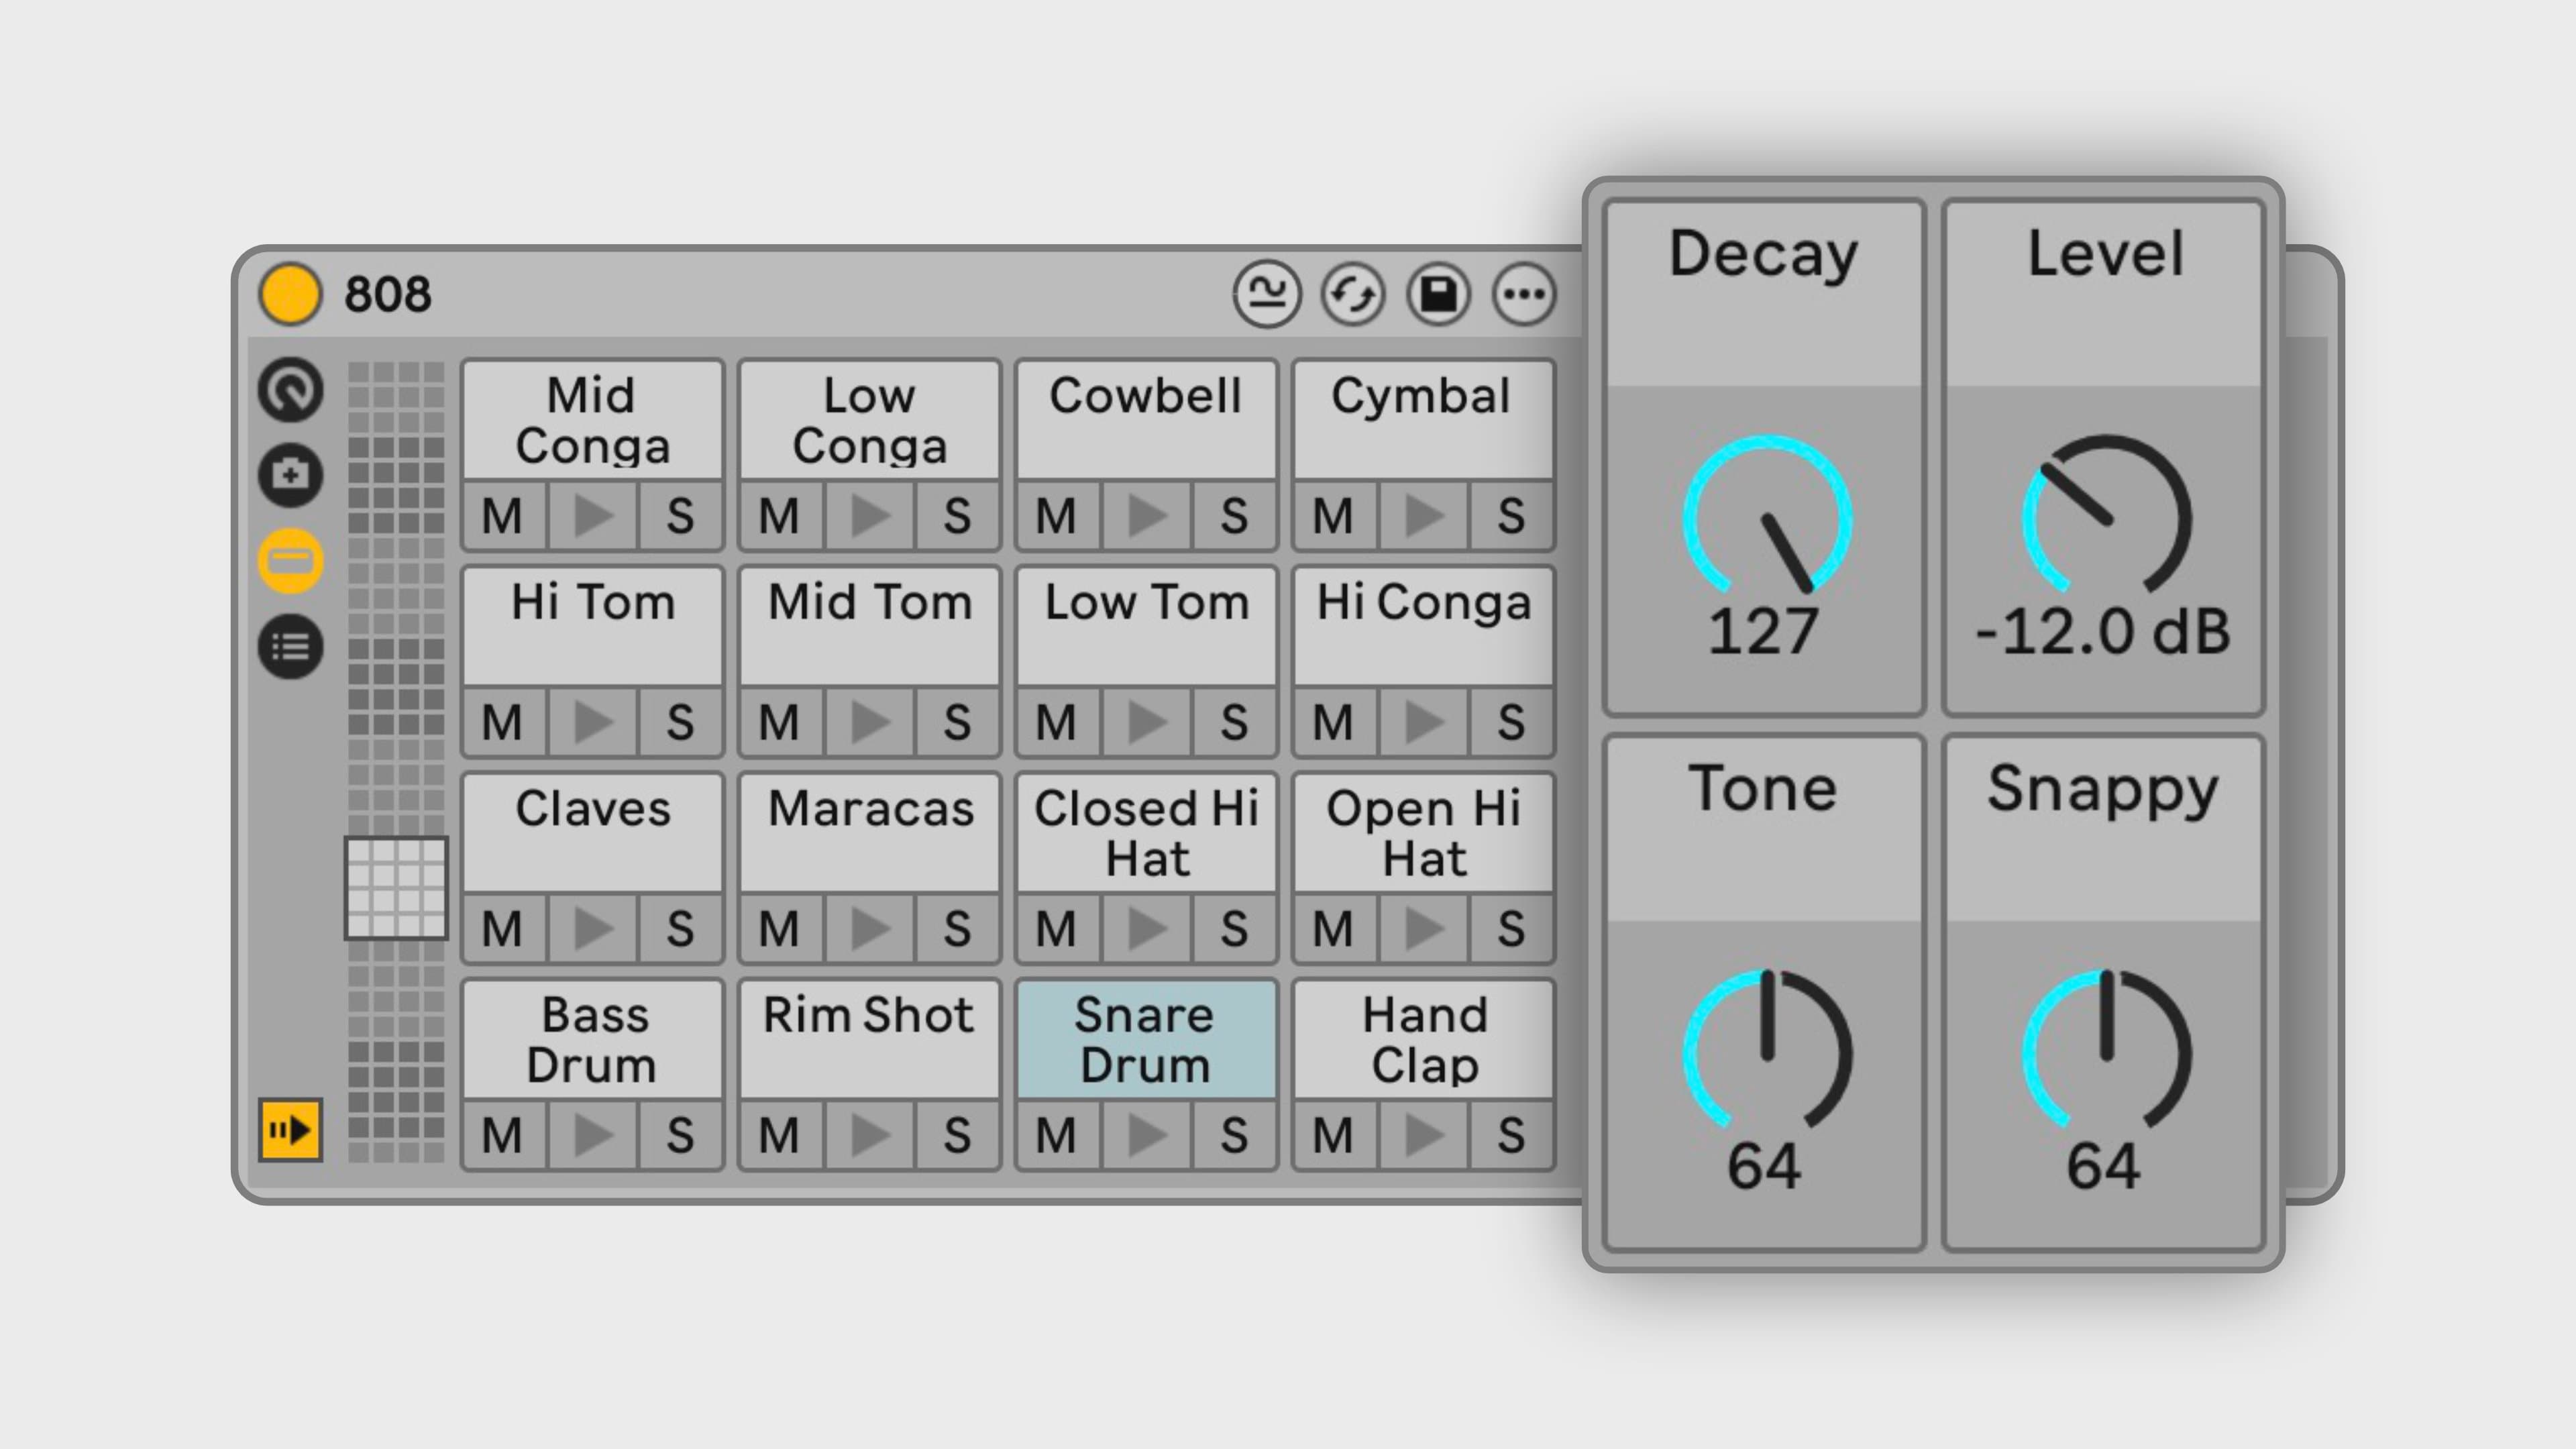Solo the Open Hi Hat pad
The height and width of the screenshot is (1449, 2576).
point(1511,929)
